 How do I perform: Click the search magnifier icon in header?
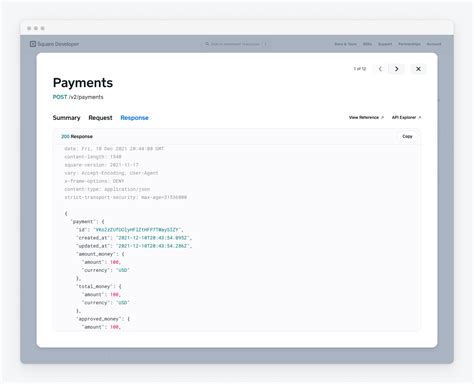tap(207, 44)
